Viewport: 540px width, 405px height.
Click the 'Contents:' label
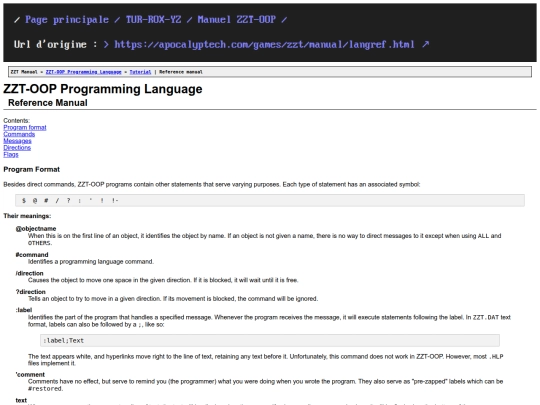pyautogui.click(x=17, y=121)
